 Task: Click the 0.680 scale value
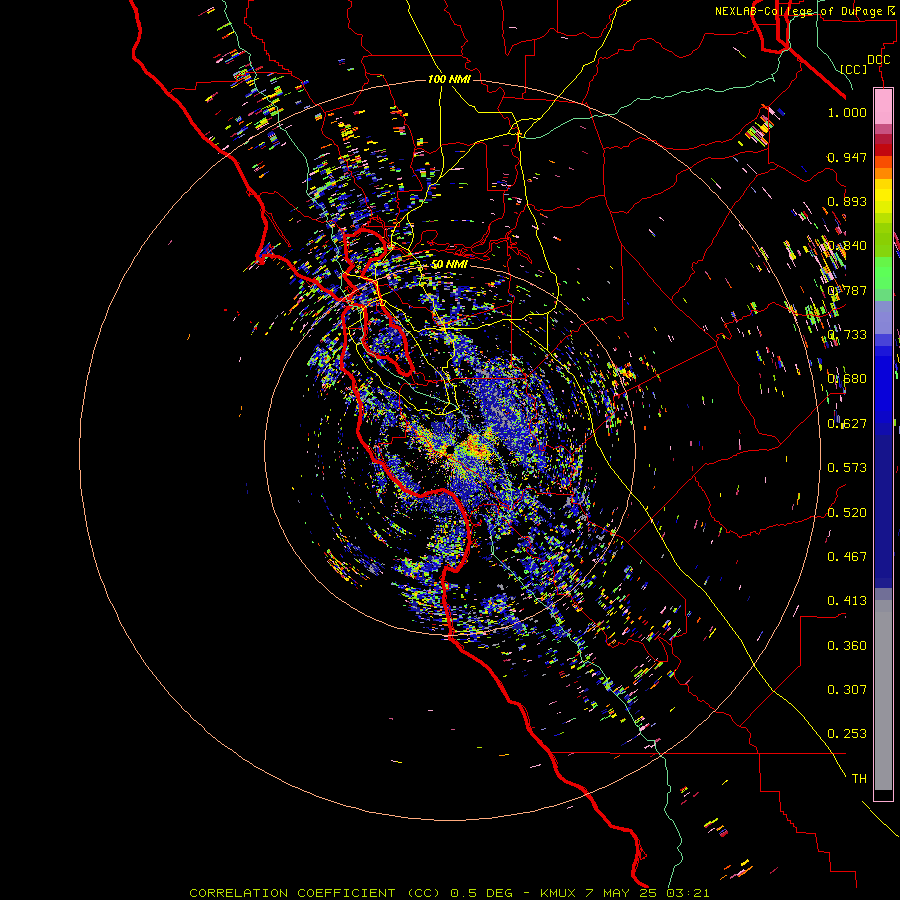point(847,379)
